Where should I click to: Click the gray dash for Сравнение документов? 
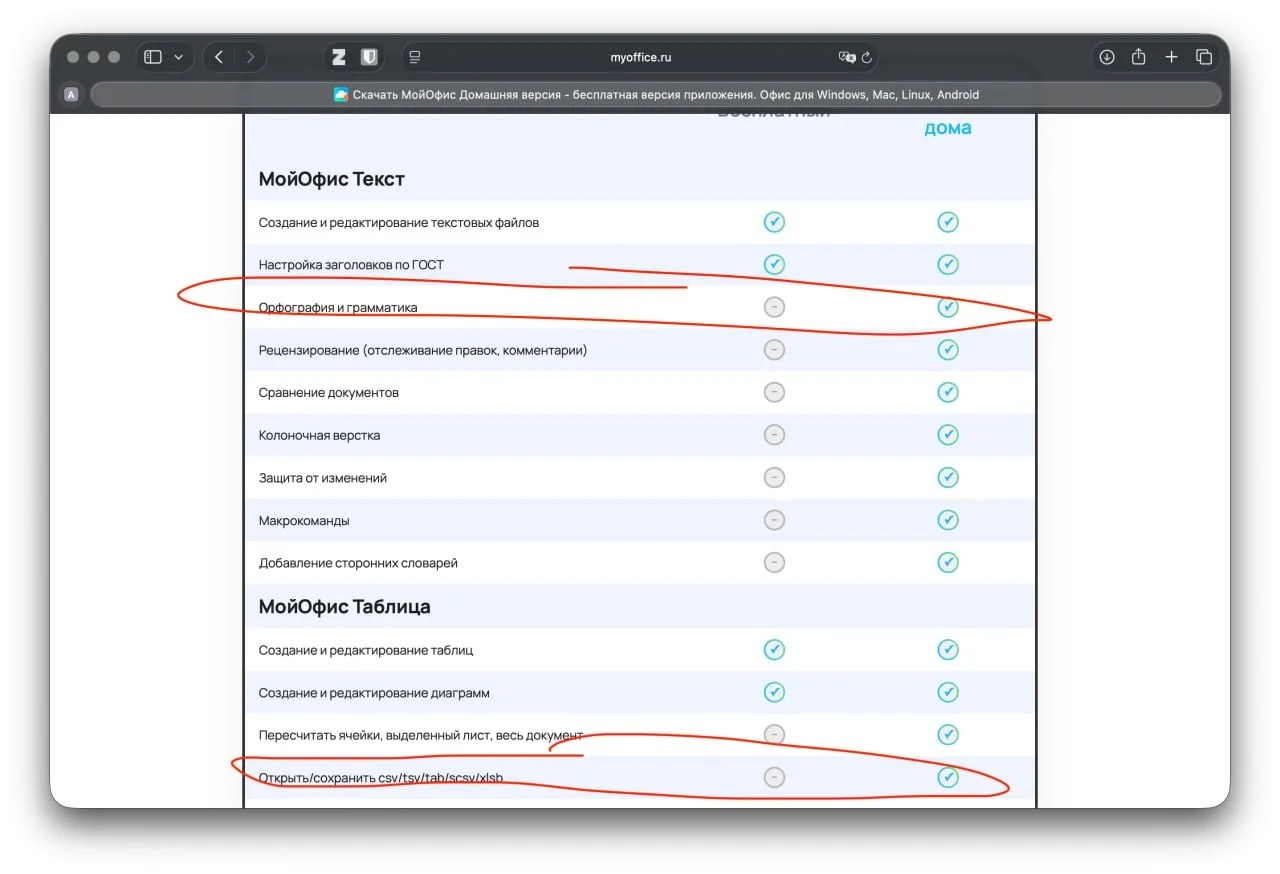tap(774, 392)
